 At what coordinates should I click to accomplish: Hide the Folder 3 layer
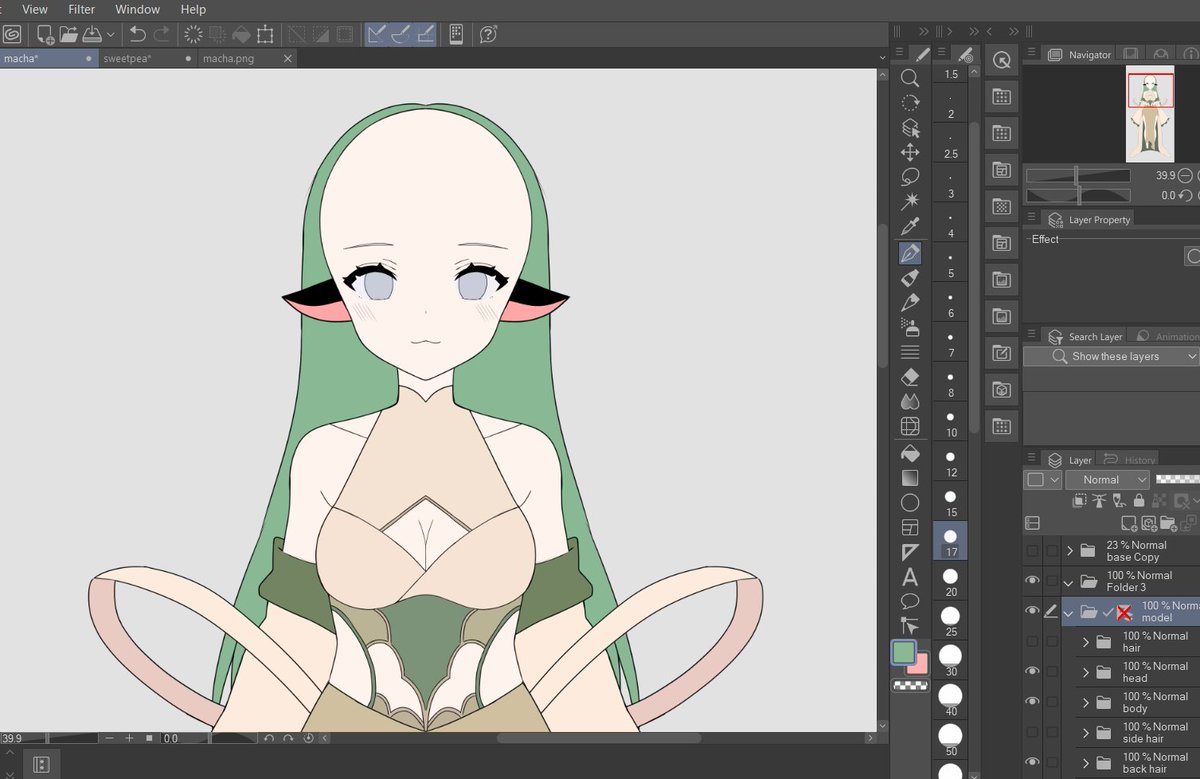tap(1033, 580)
